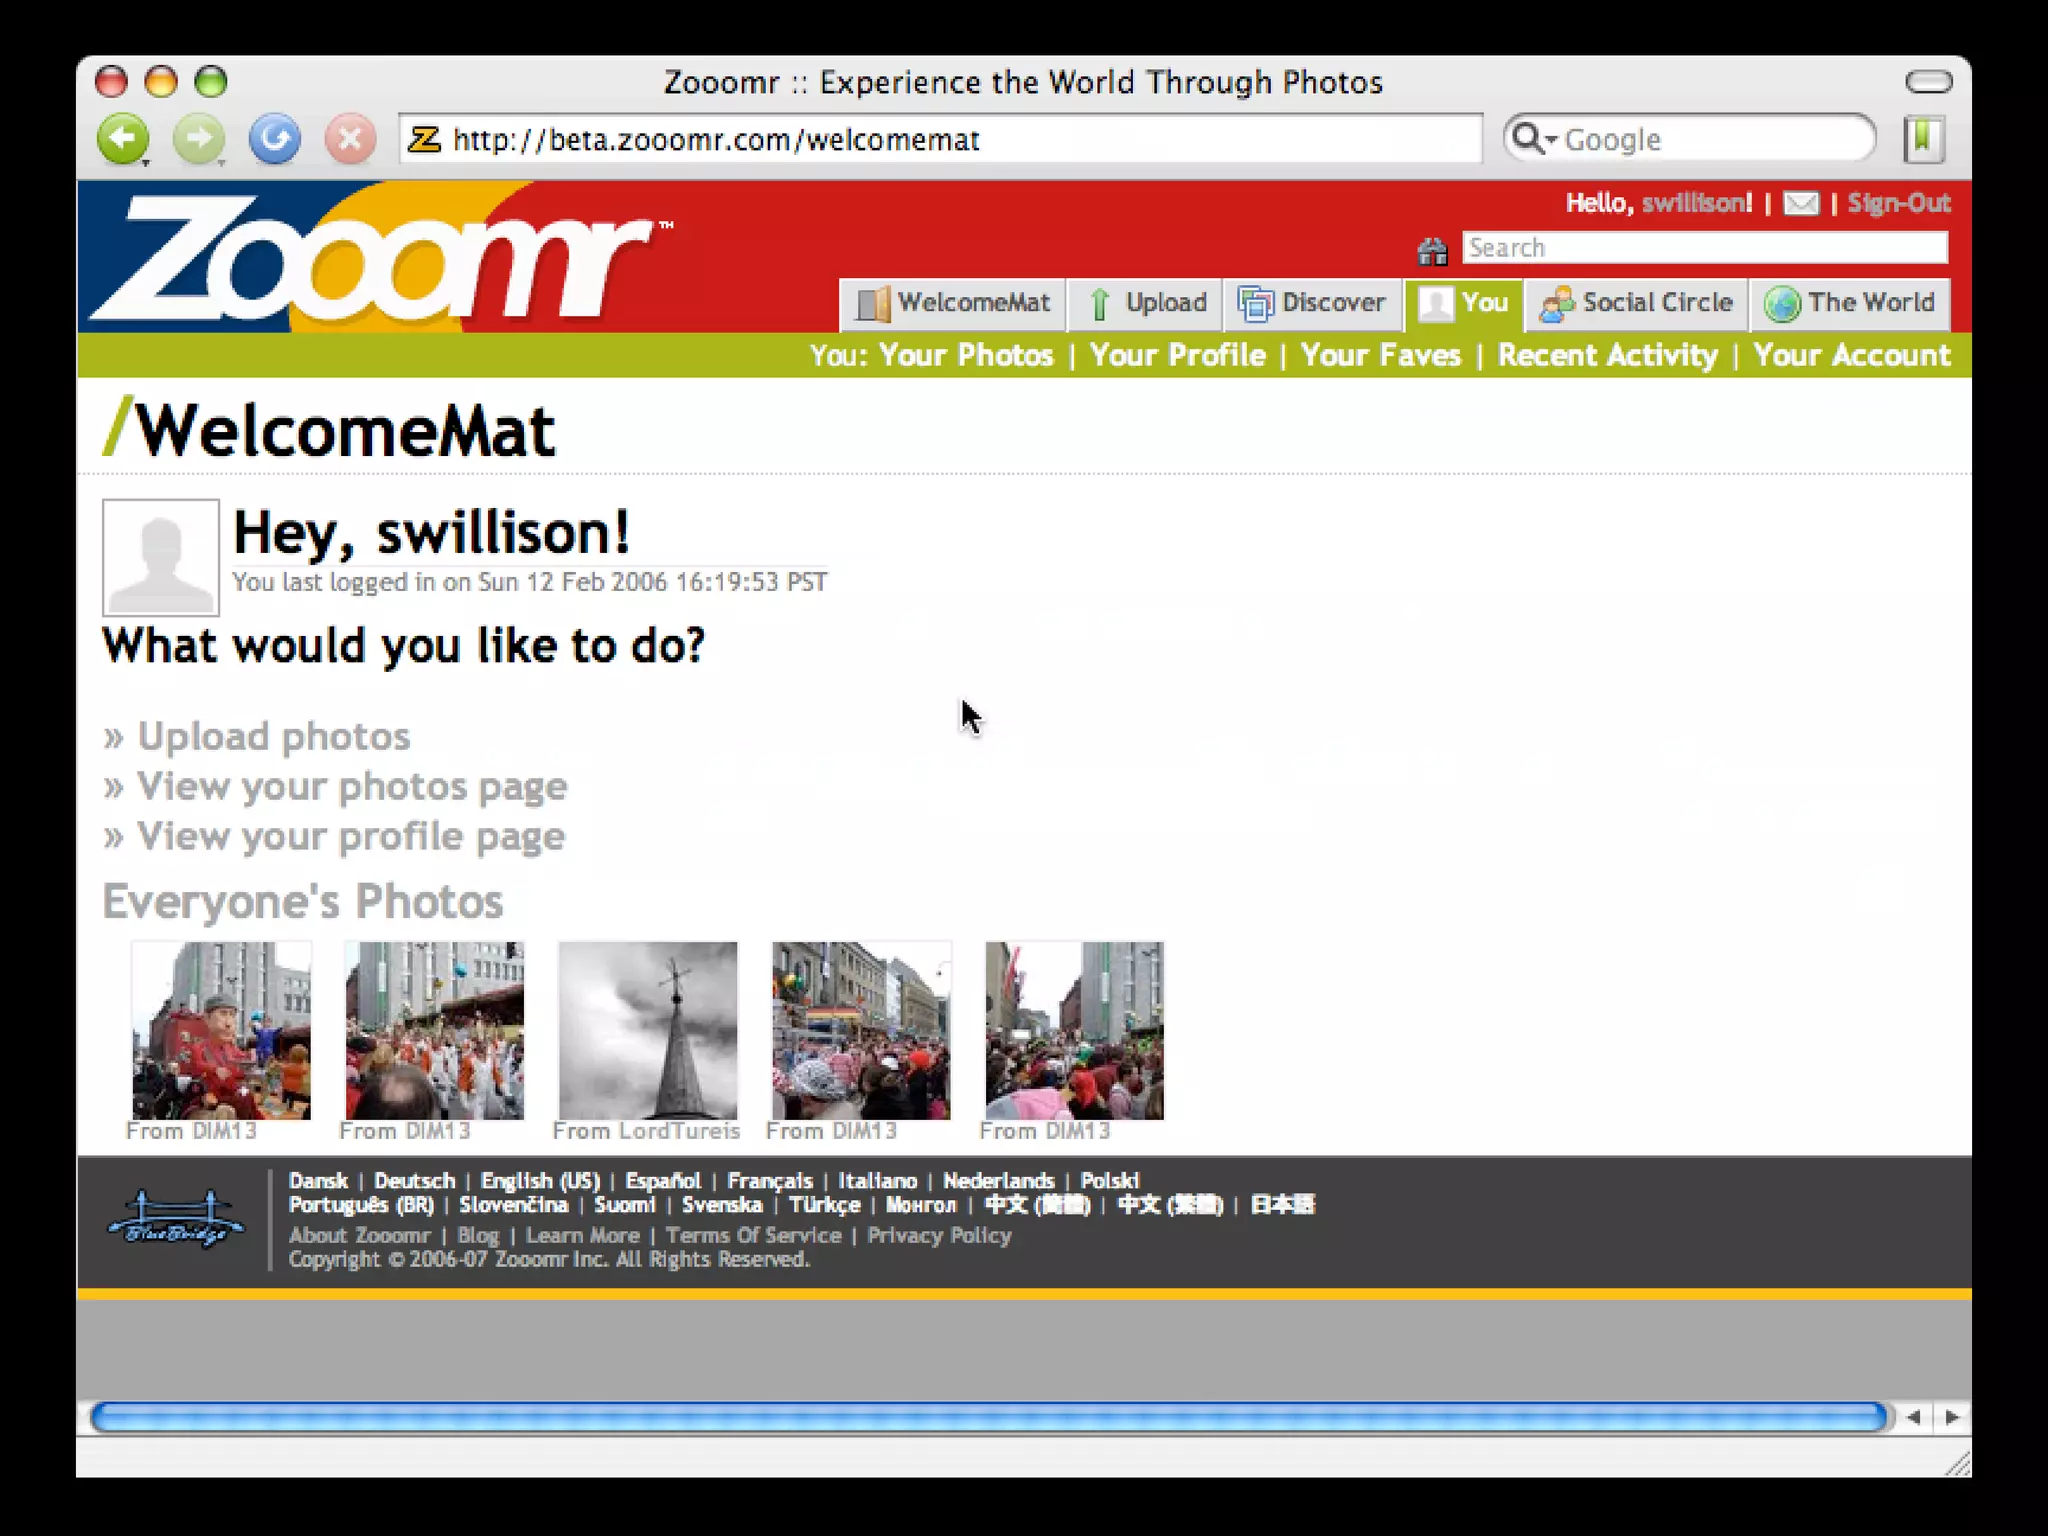Open the envelope mail icon beside Sign-Out

1800,204
